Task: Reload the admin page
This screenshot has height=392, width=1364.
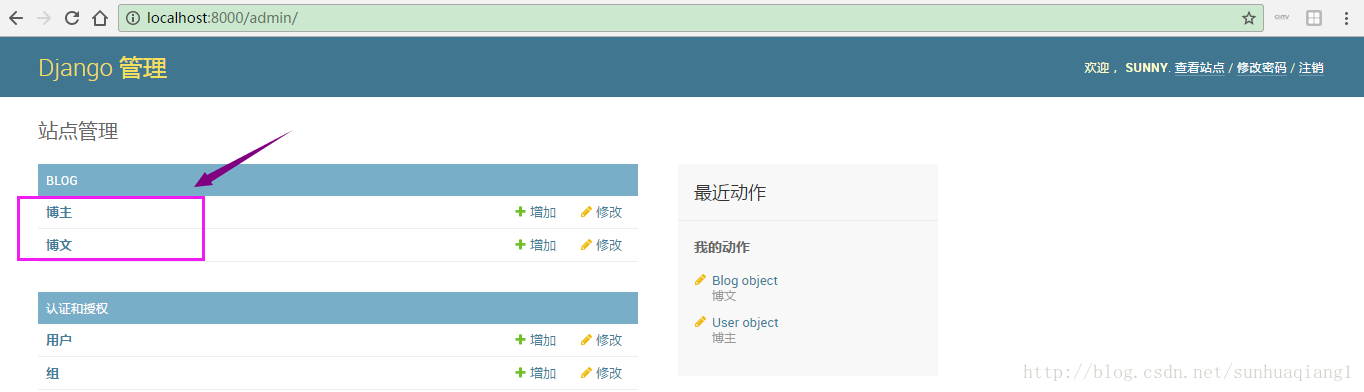Action: (71, 18)
